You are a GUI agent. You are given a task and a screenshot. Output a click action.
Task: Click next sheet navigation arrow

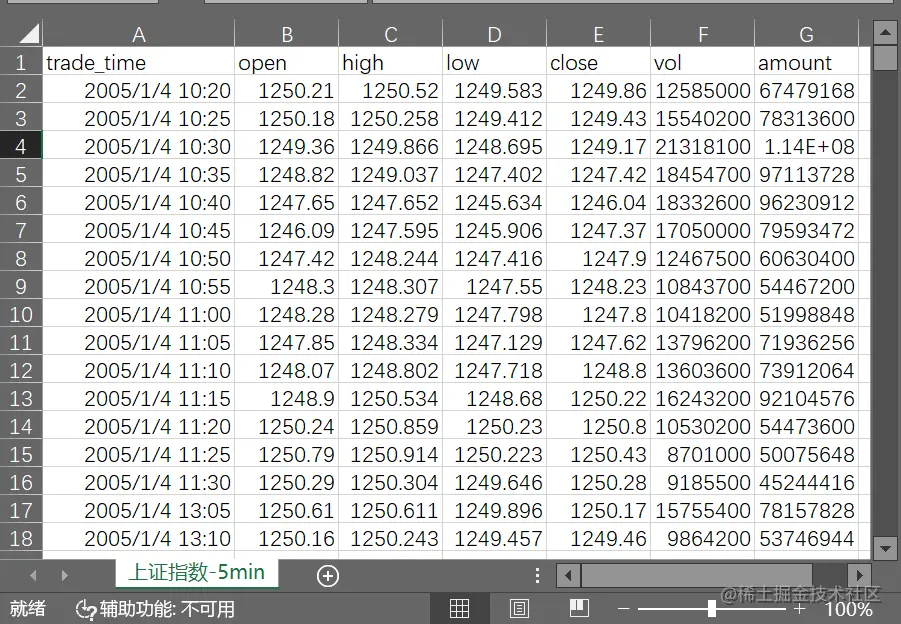coord(64,575)
